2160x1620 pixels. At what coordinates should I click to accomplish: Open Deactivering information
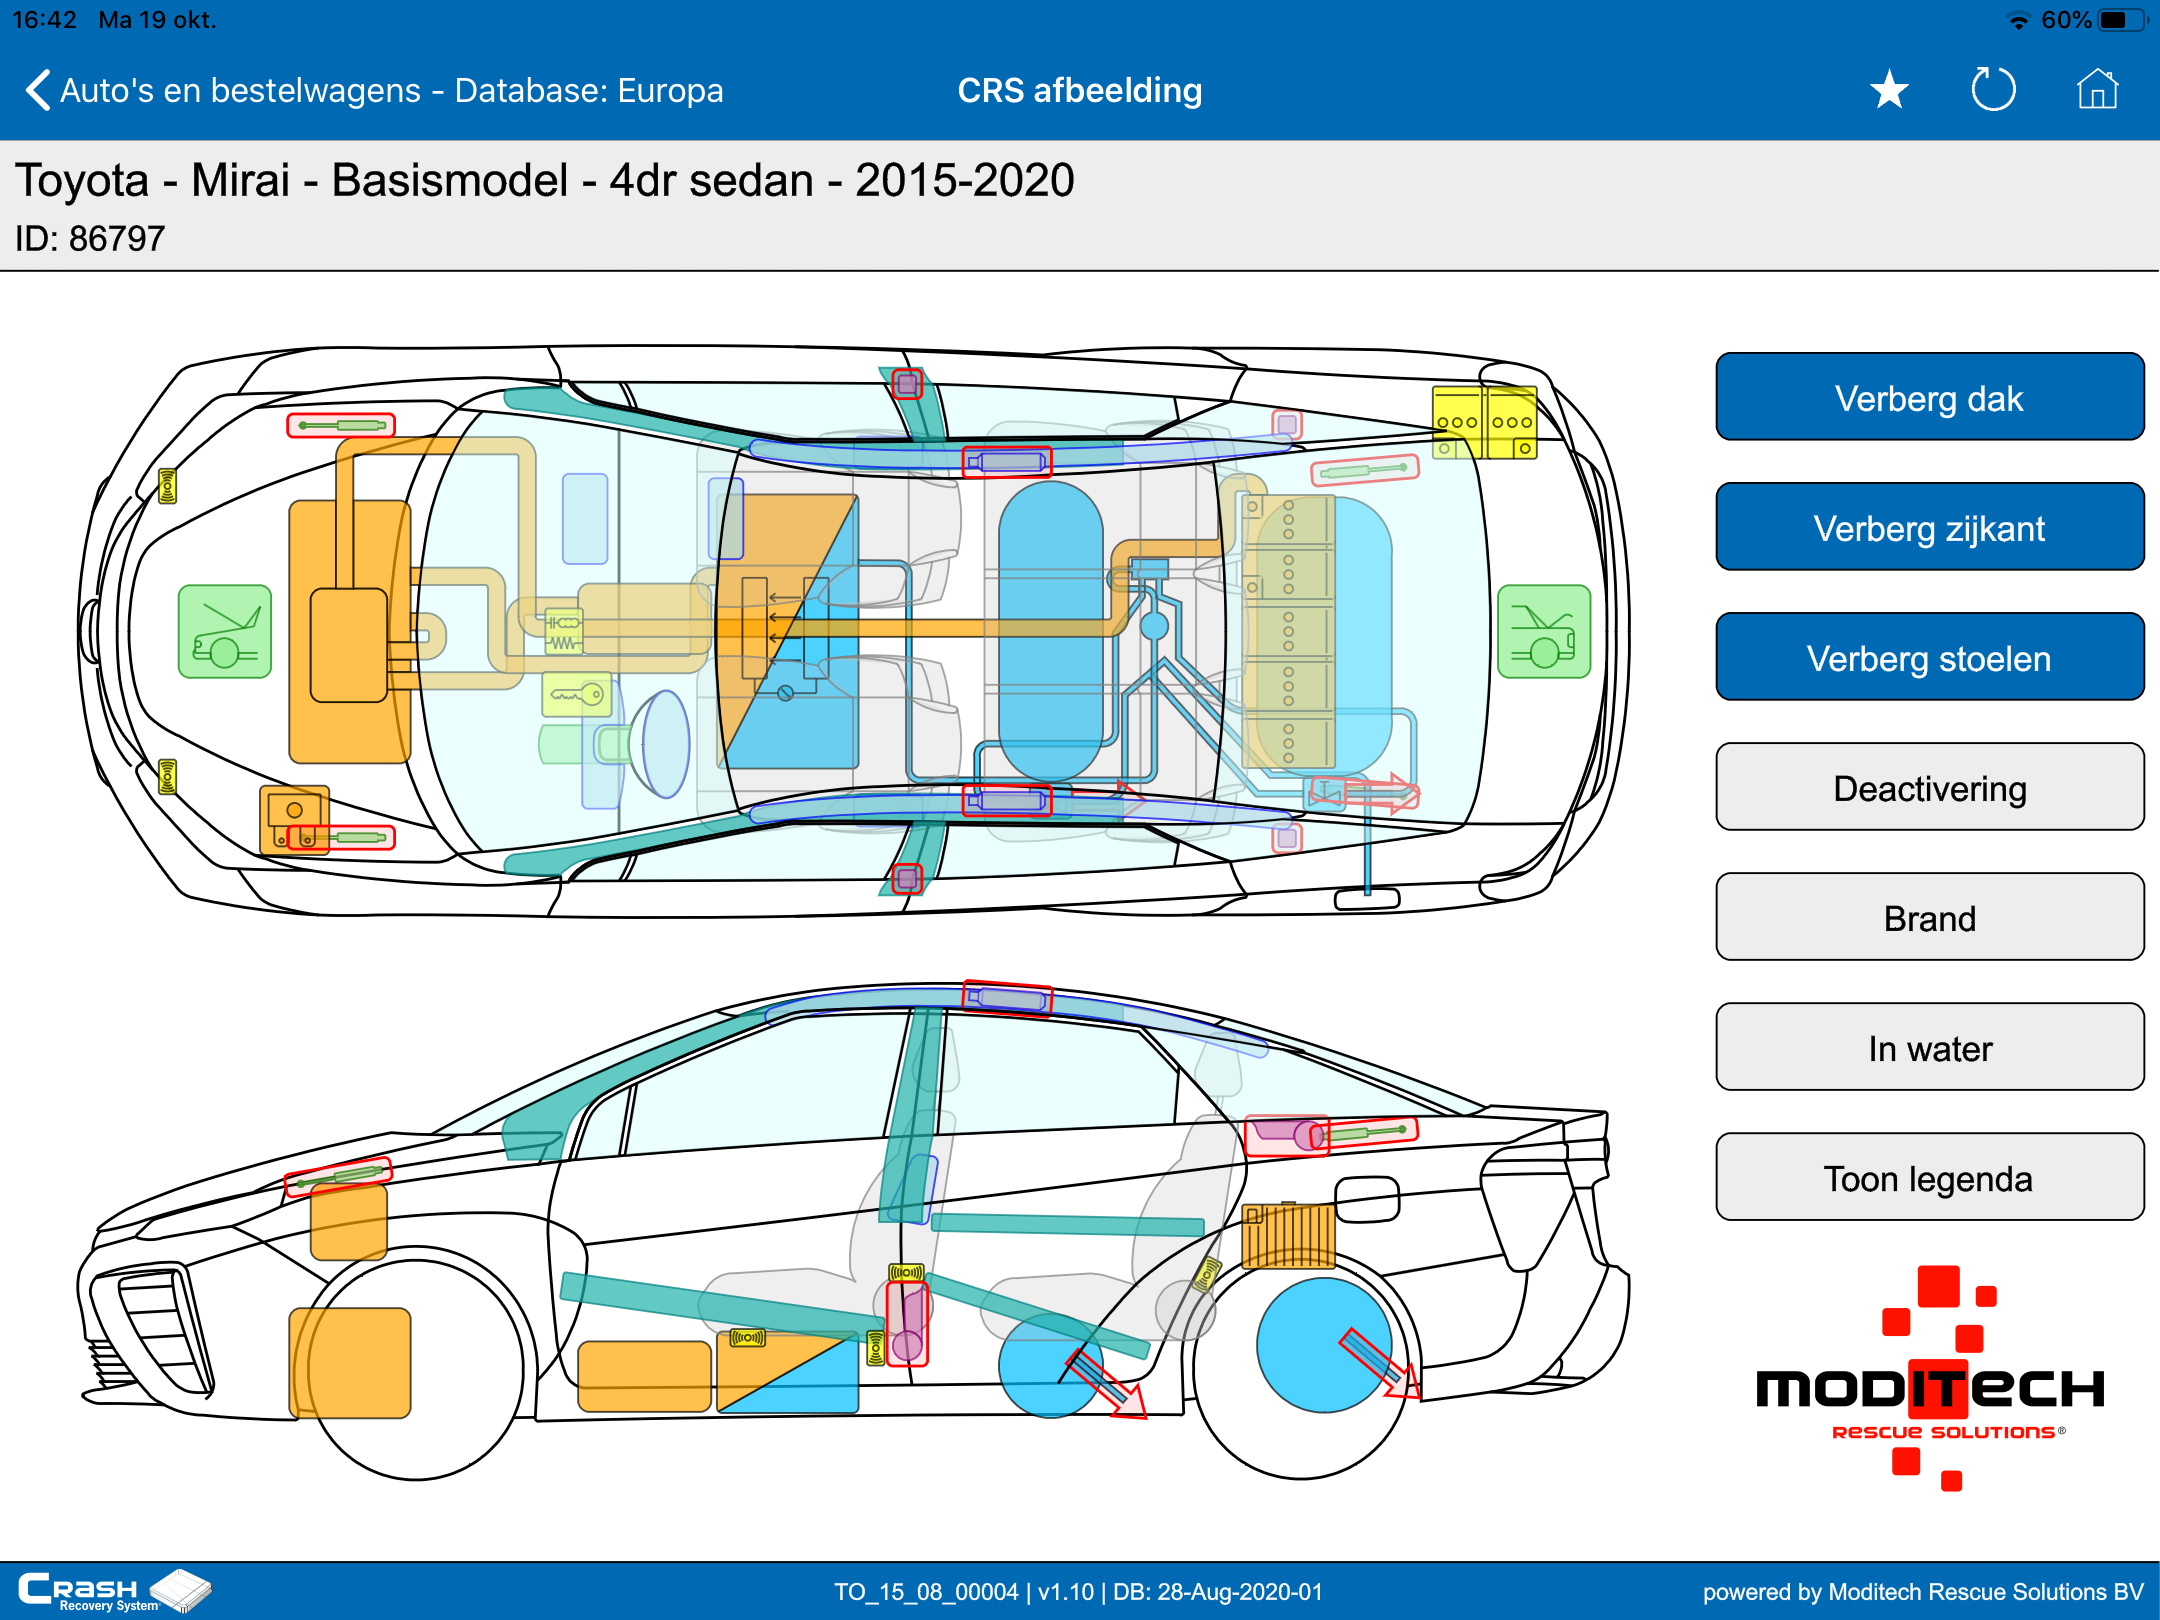(1929, 788)
